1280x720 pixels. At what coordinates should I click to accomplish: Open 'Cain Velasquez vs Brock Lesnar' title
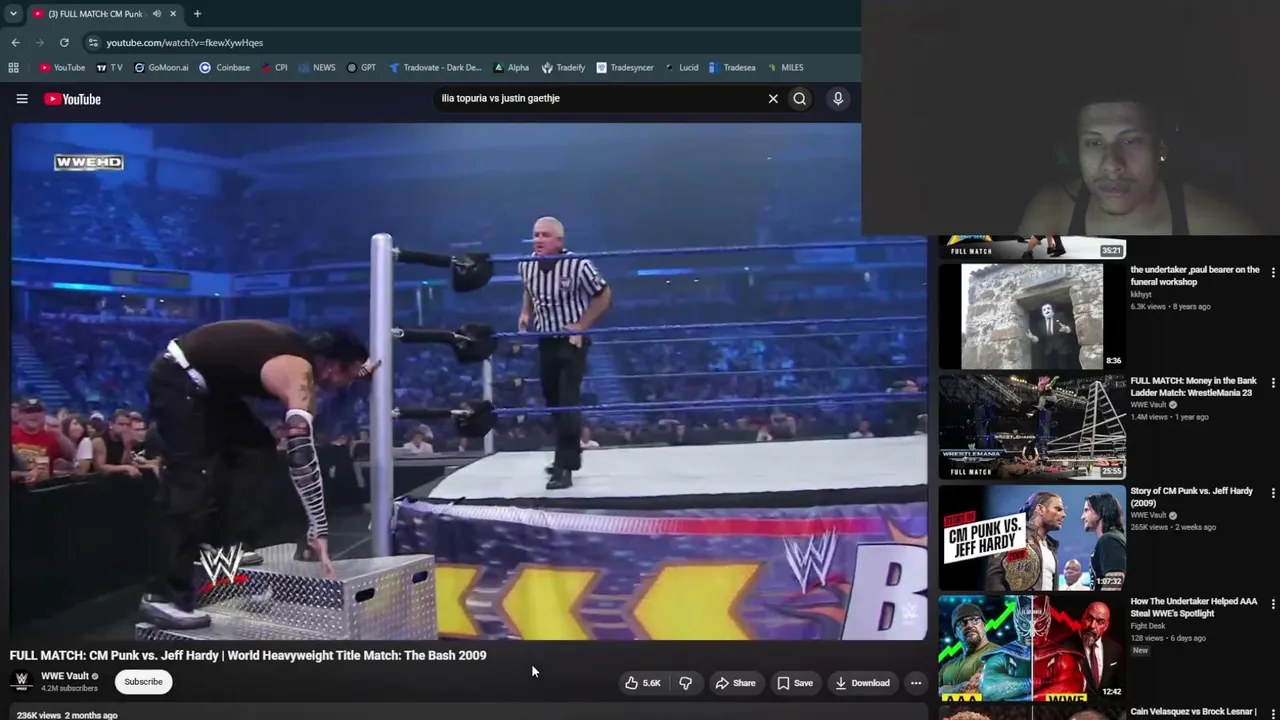coord(1194,712)
